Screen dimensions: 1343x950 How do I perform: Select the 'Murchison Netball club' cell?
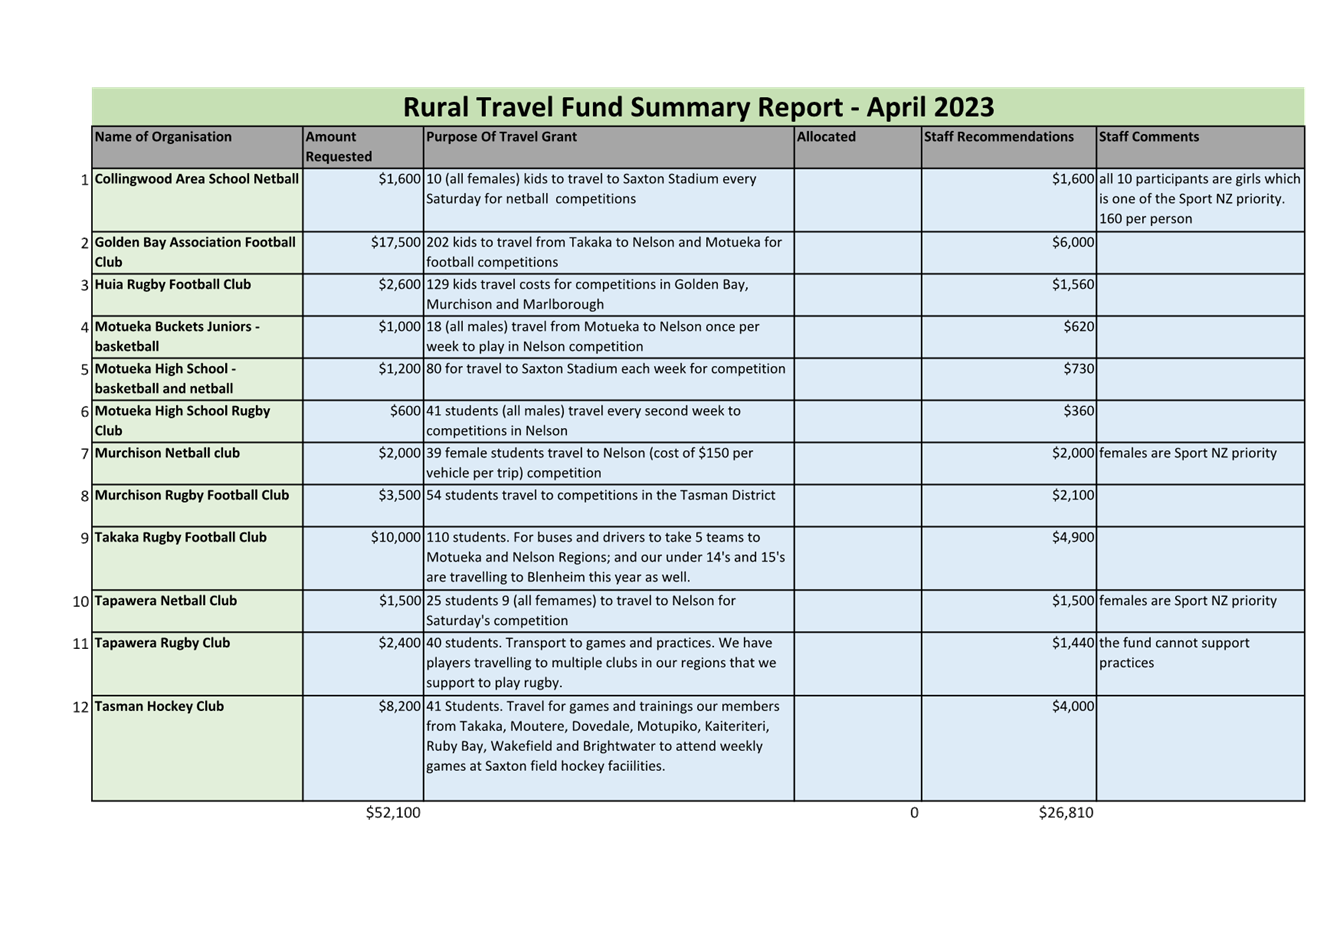click(x=197, y=463)
